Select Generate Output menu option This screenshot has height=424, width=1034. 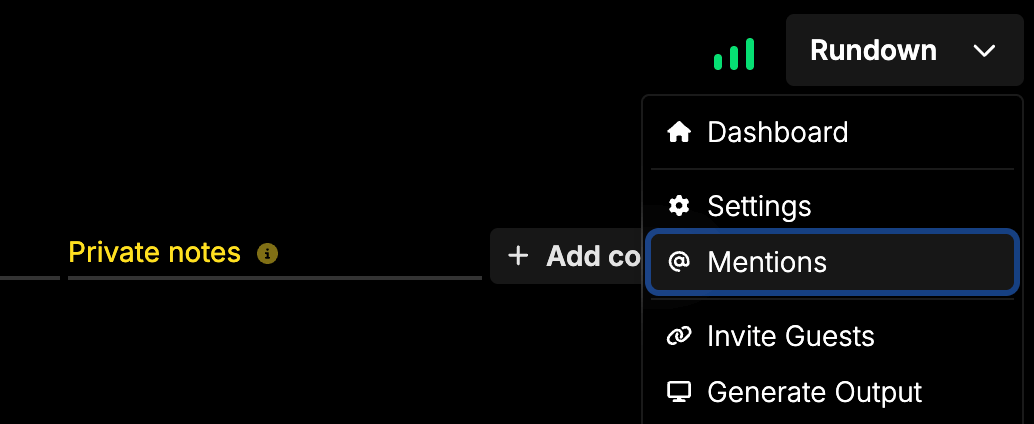(814, 392)
